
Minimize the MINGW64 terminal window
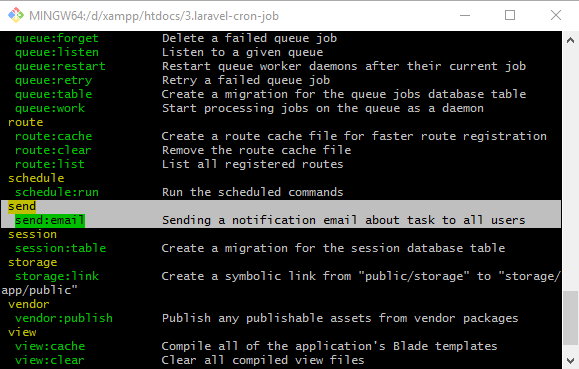465,15
